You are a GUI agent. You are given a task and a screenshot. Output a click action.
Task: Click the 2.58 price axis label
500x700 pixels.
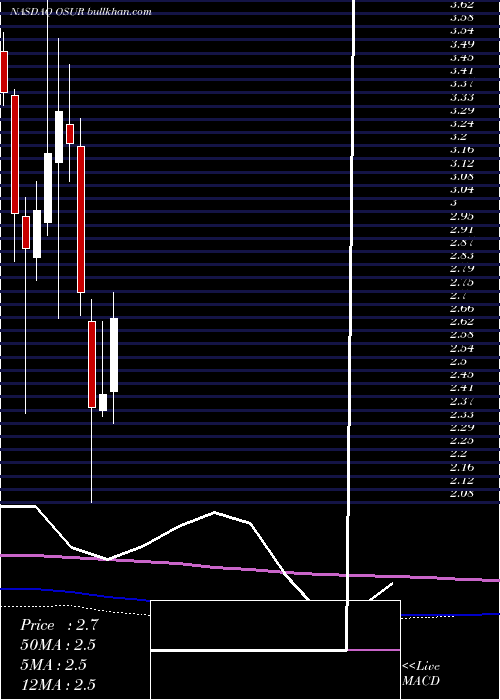click(462, 335)
